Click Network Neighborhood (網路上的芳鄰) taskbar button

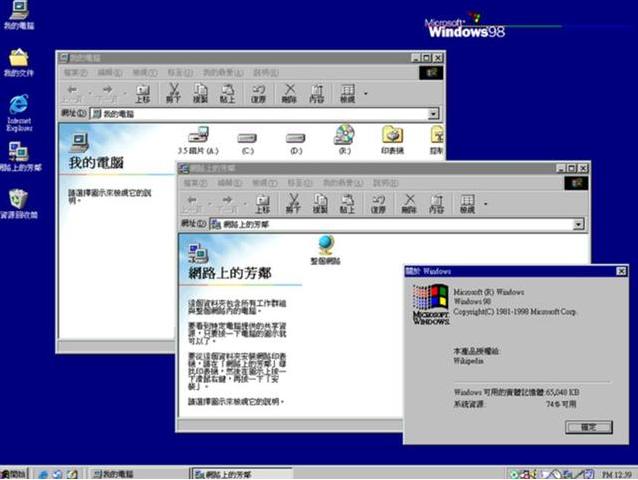(242, 474)
